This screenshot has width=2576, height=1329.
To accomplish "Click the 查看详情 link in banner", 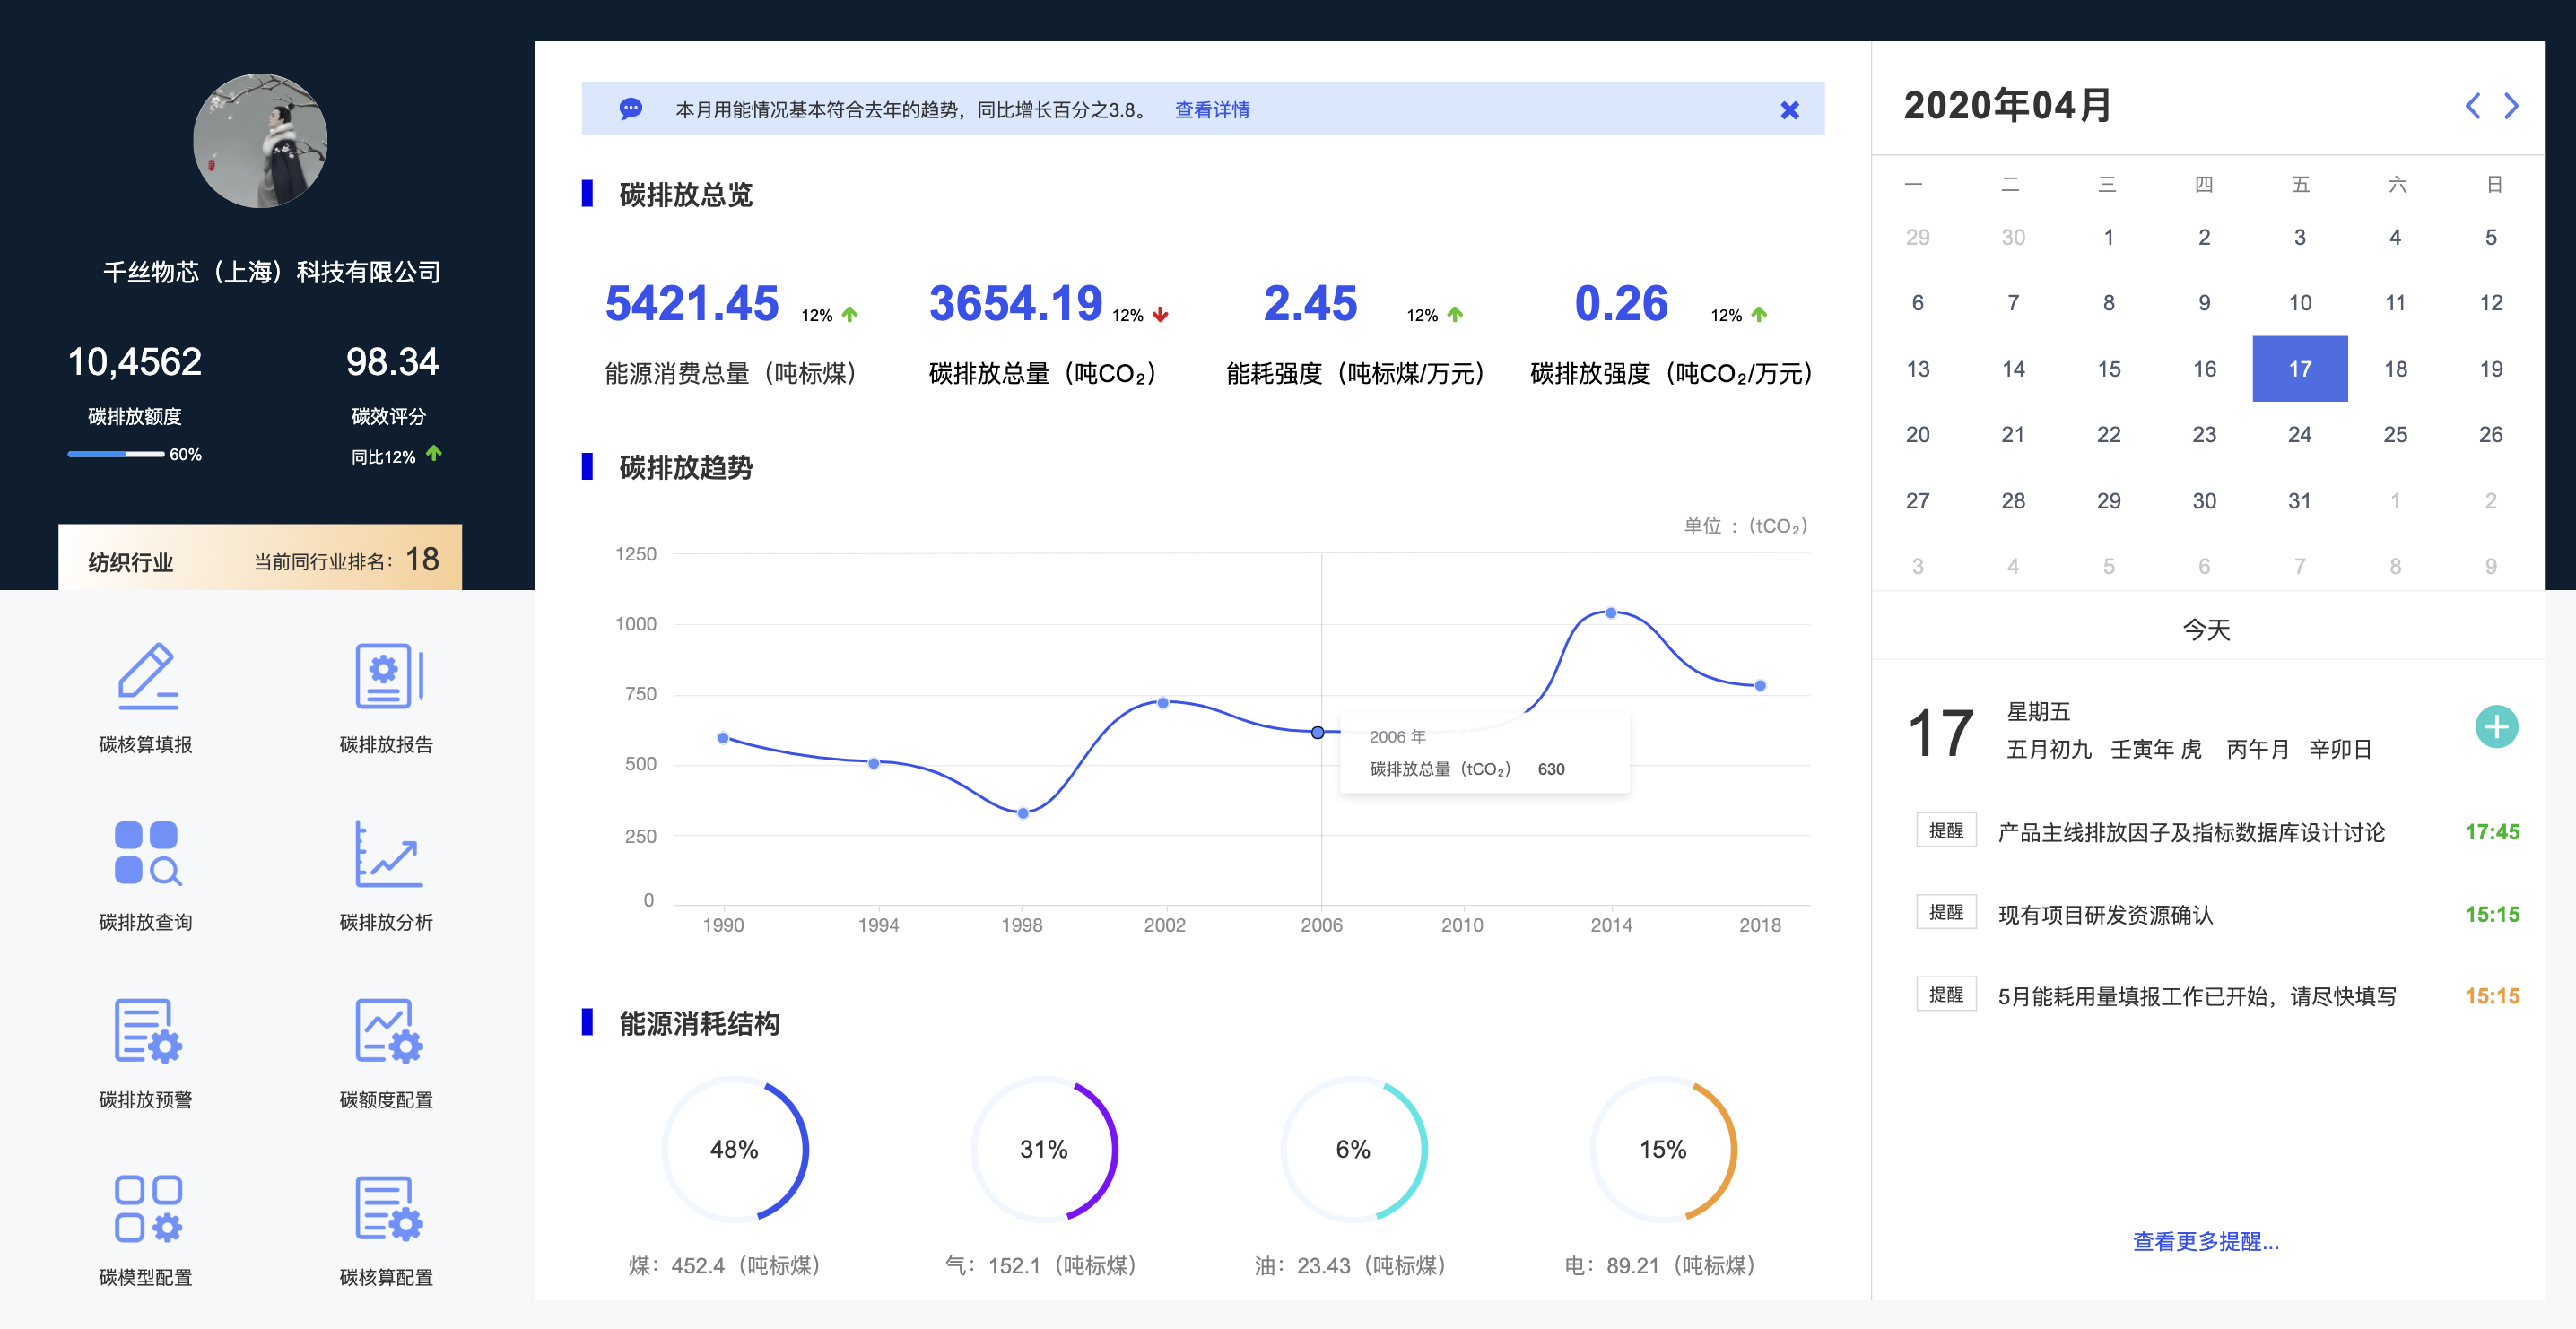I will 1211,110.
